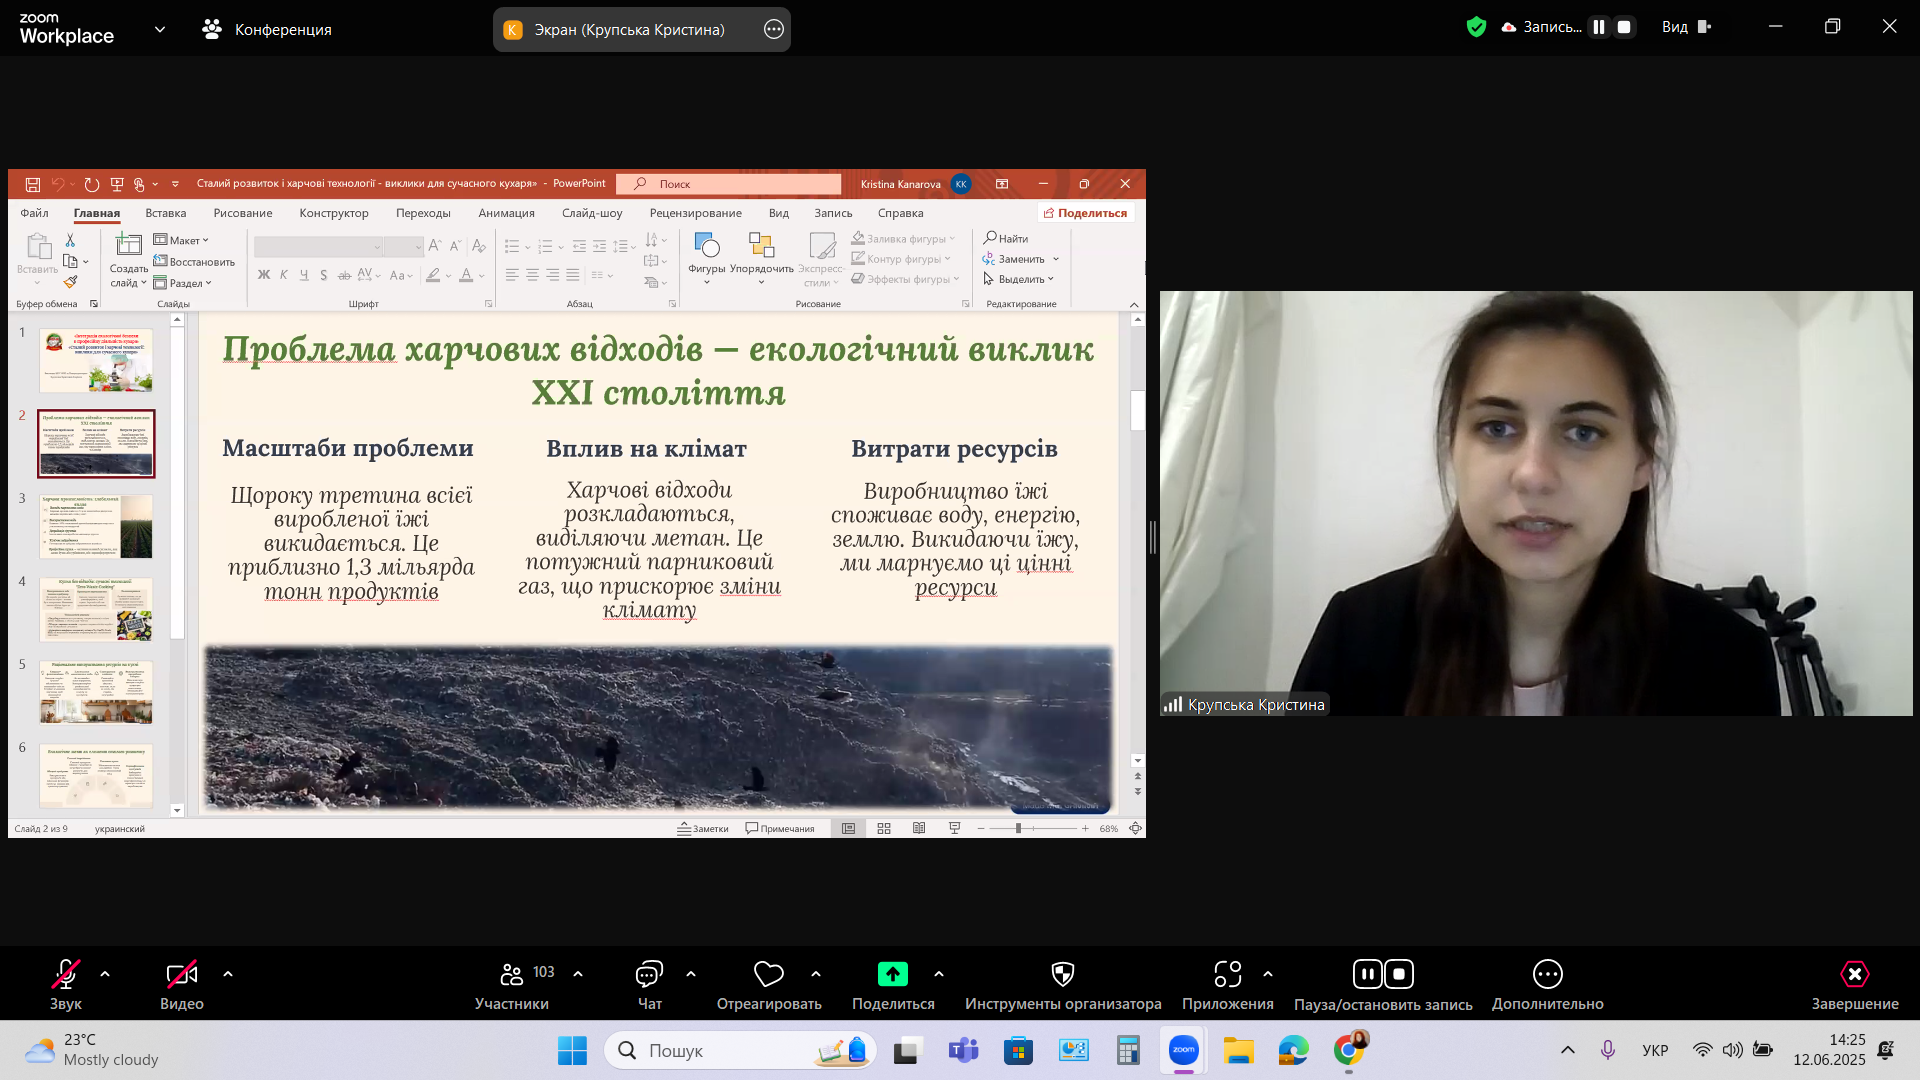Select the Конференция tab
The image size is (1920, 1080).
268,30
